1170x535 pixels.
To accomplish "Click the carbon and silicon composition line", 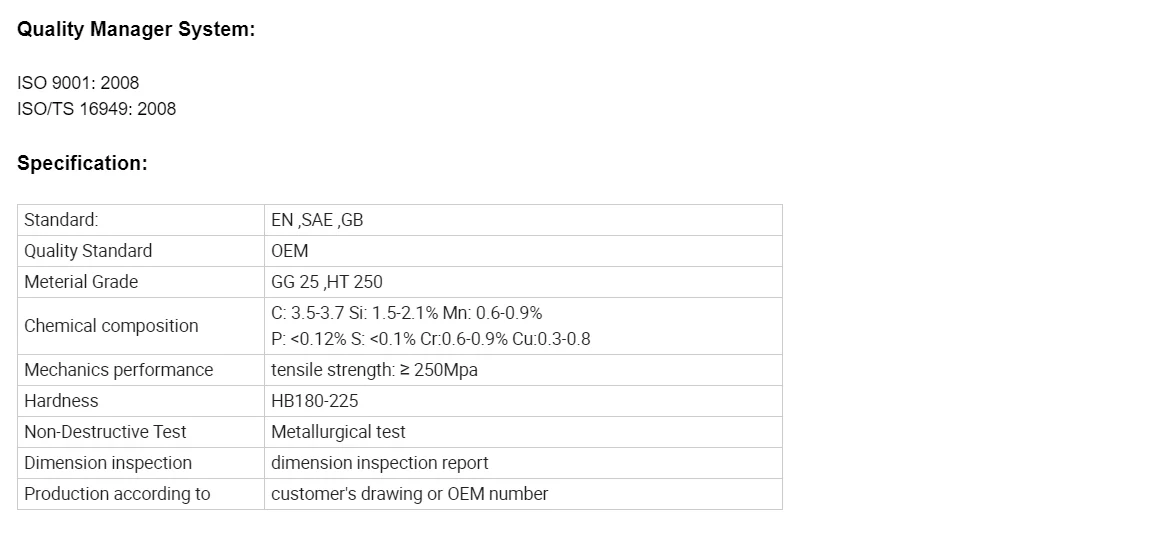I will (x=407, y=313).
